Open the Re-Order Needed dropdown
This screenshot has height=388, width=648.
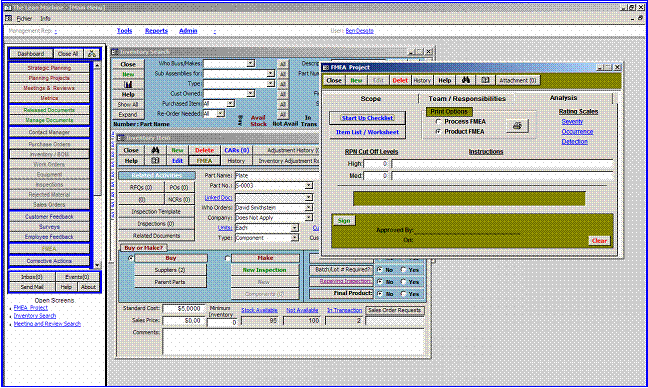coord(220,114)
